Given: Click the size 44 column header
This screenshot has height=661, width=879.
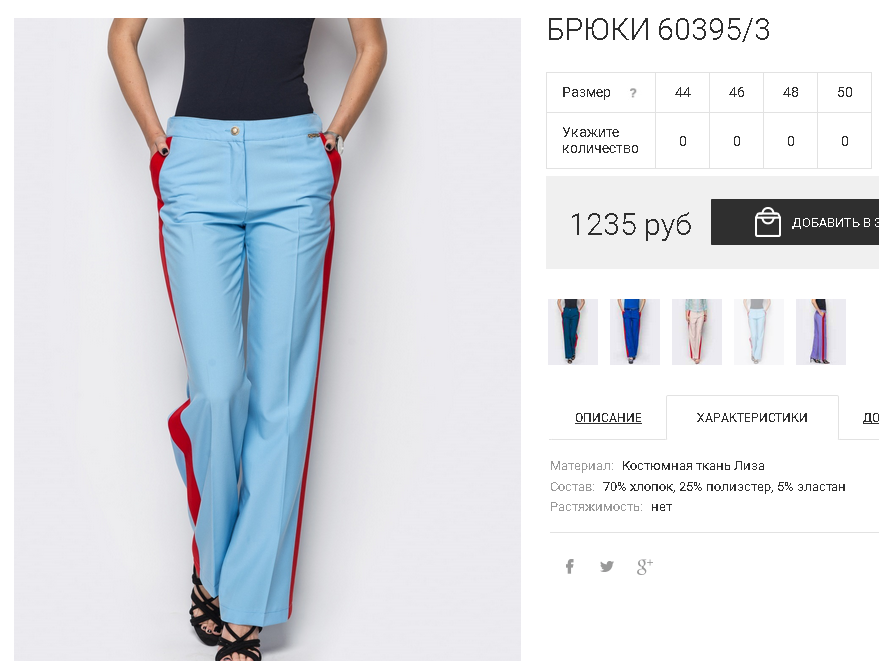Looking at the screenshot, I should click(x=682, y=93).
